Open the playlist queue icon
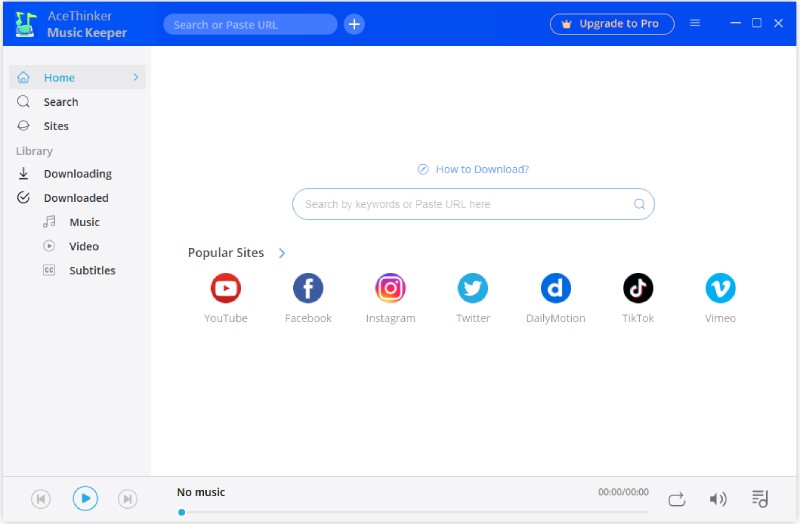 point(760,498)
